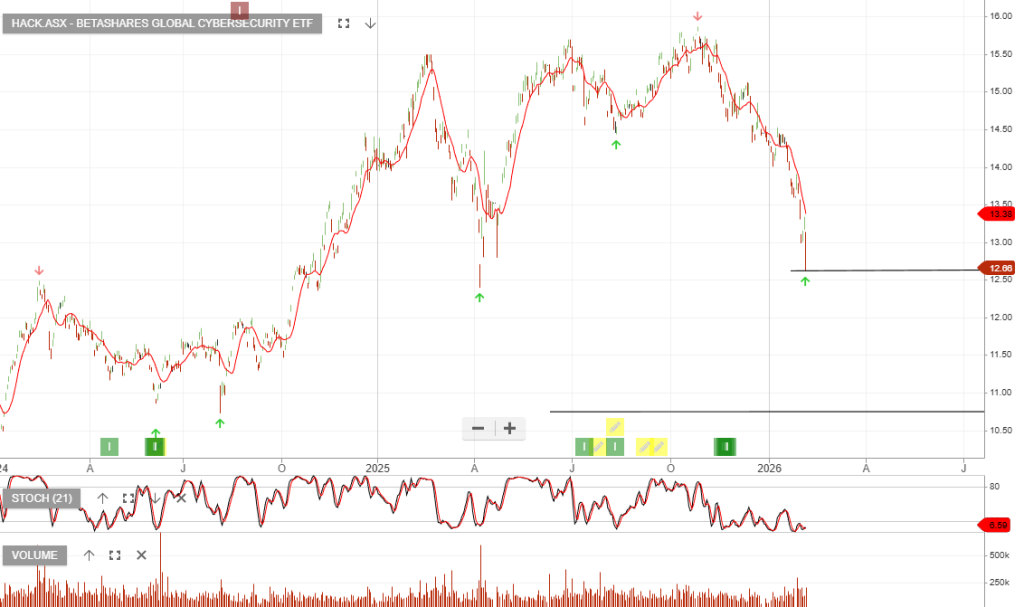Zoom out the chart with minus button
Screen dimensions: 1024x607
(478, 429)
